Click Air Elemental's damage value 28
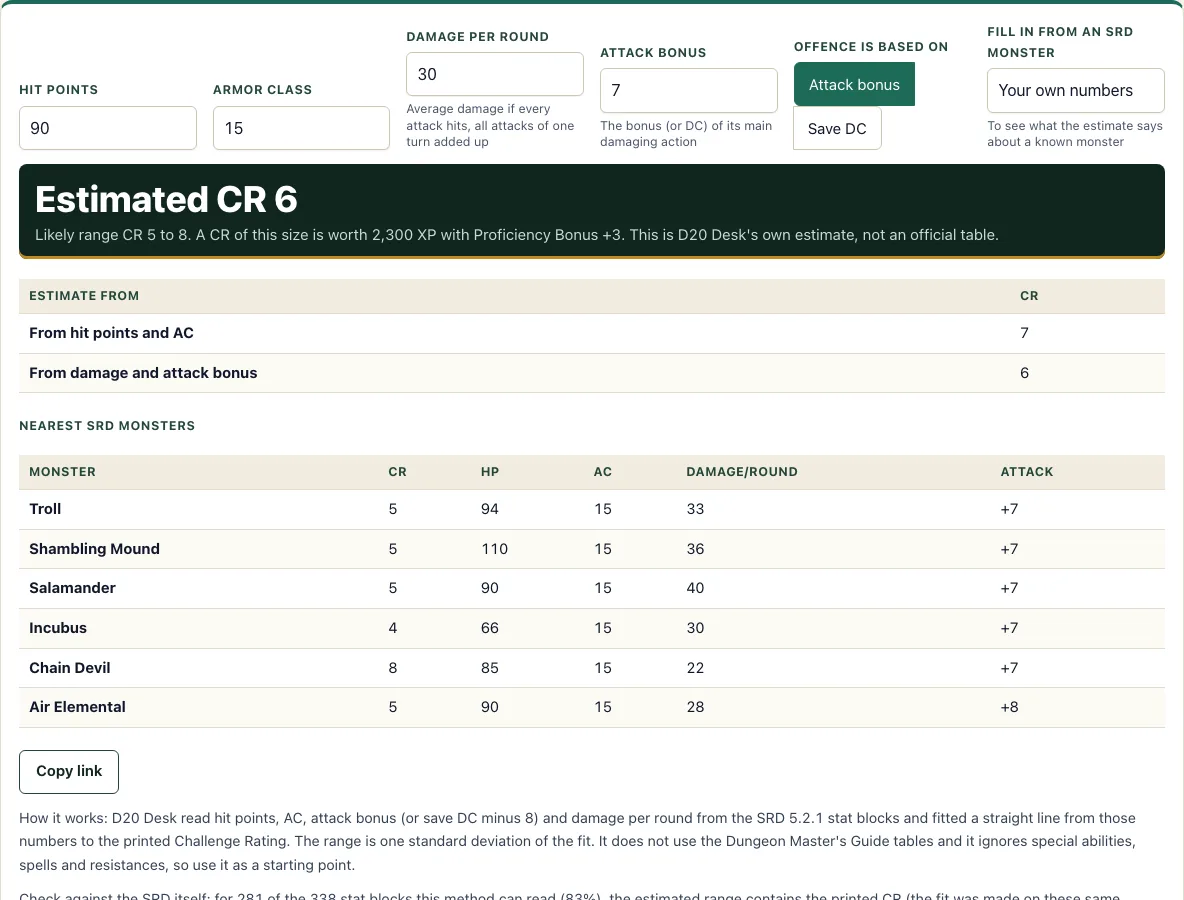The image size is (1184, 900). (x=695, y=707)
